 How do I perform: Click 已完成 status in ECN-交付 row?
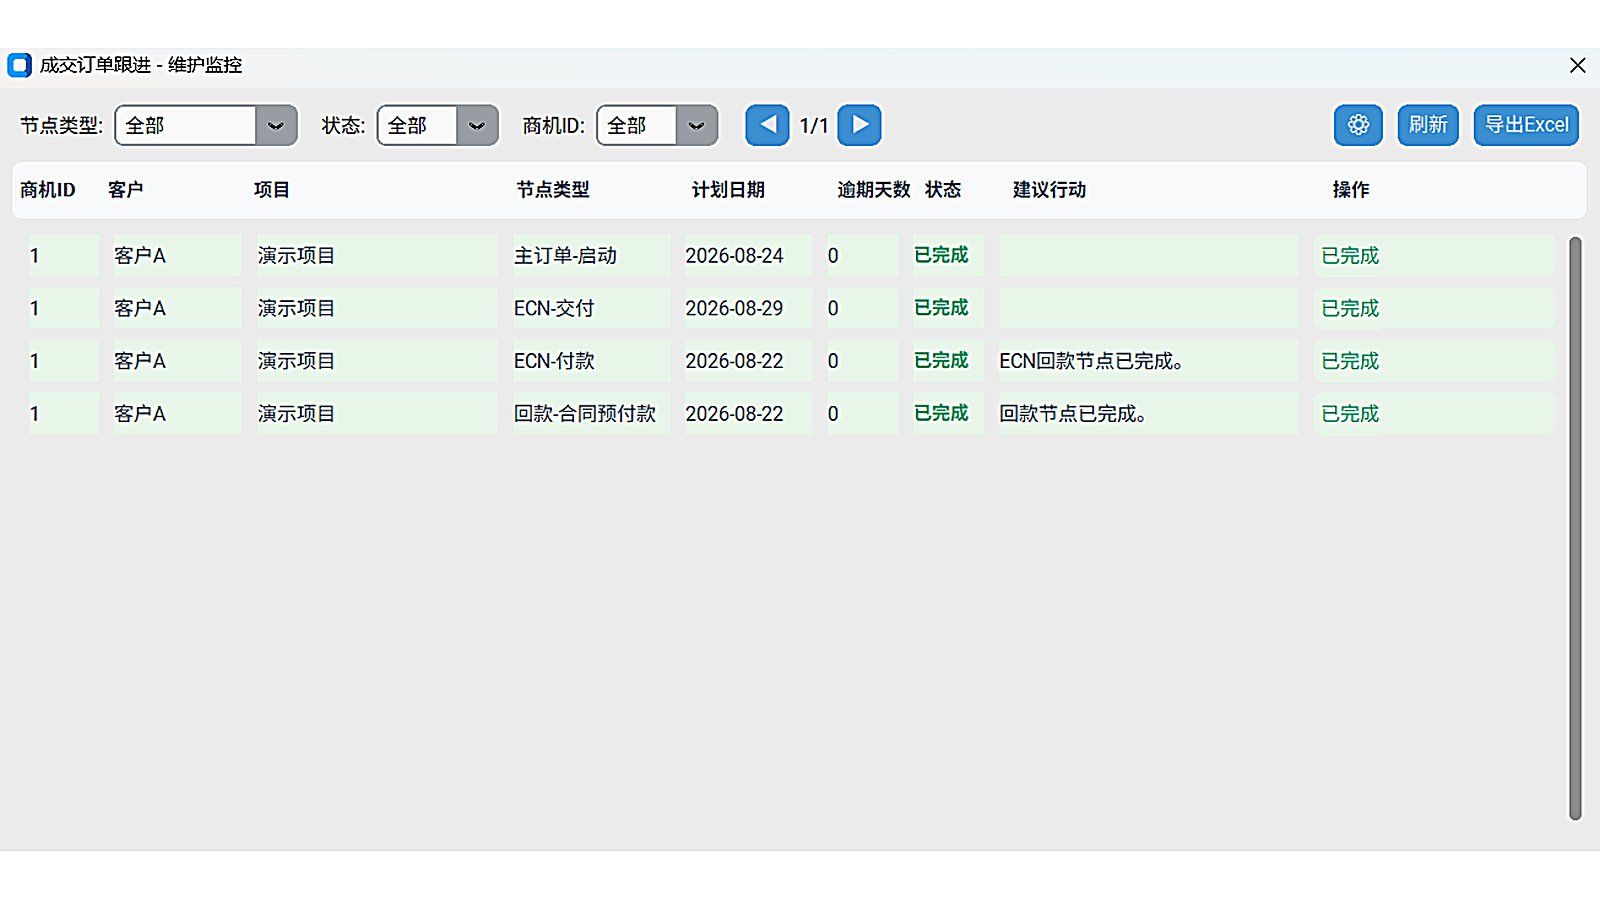pos(941,308)
